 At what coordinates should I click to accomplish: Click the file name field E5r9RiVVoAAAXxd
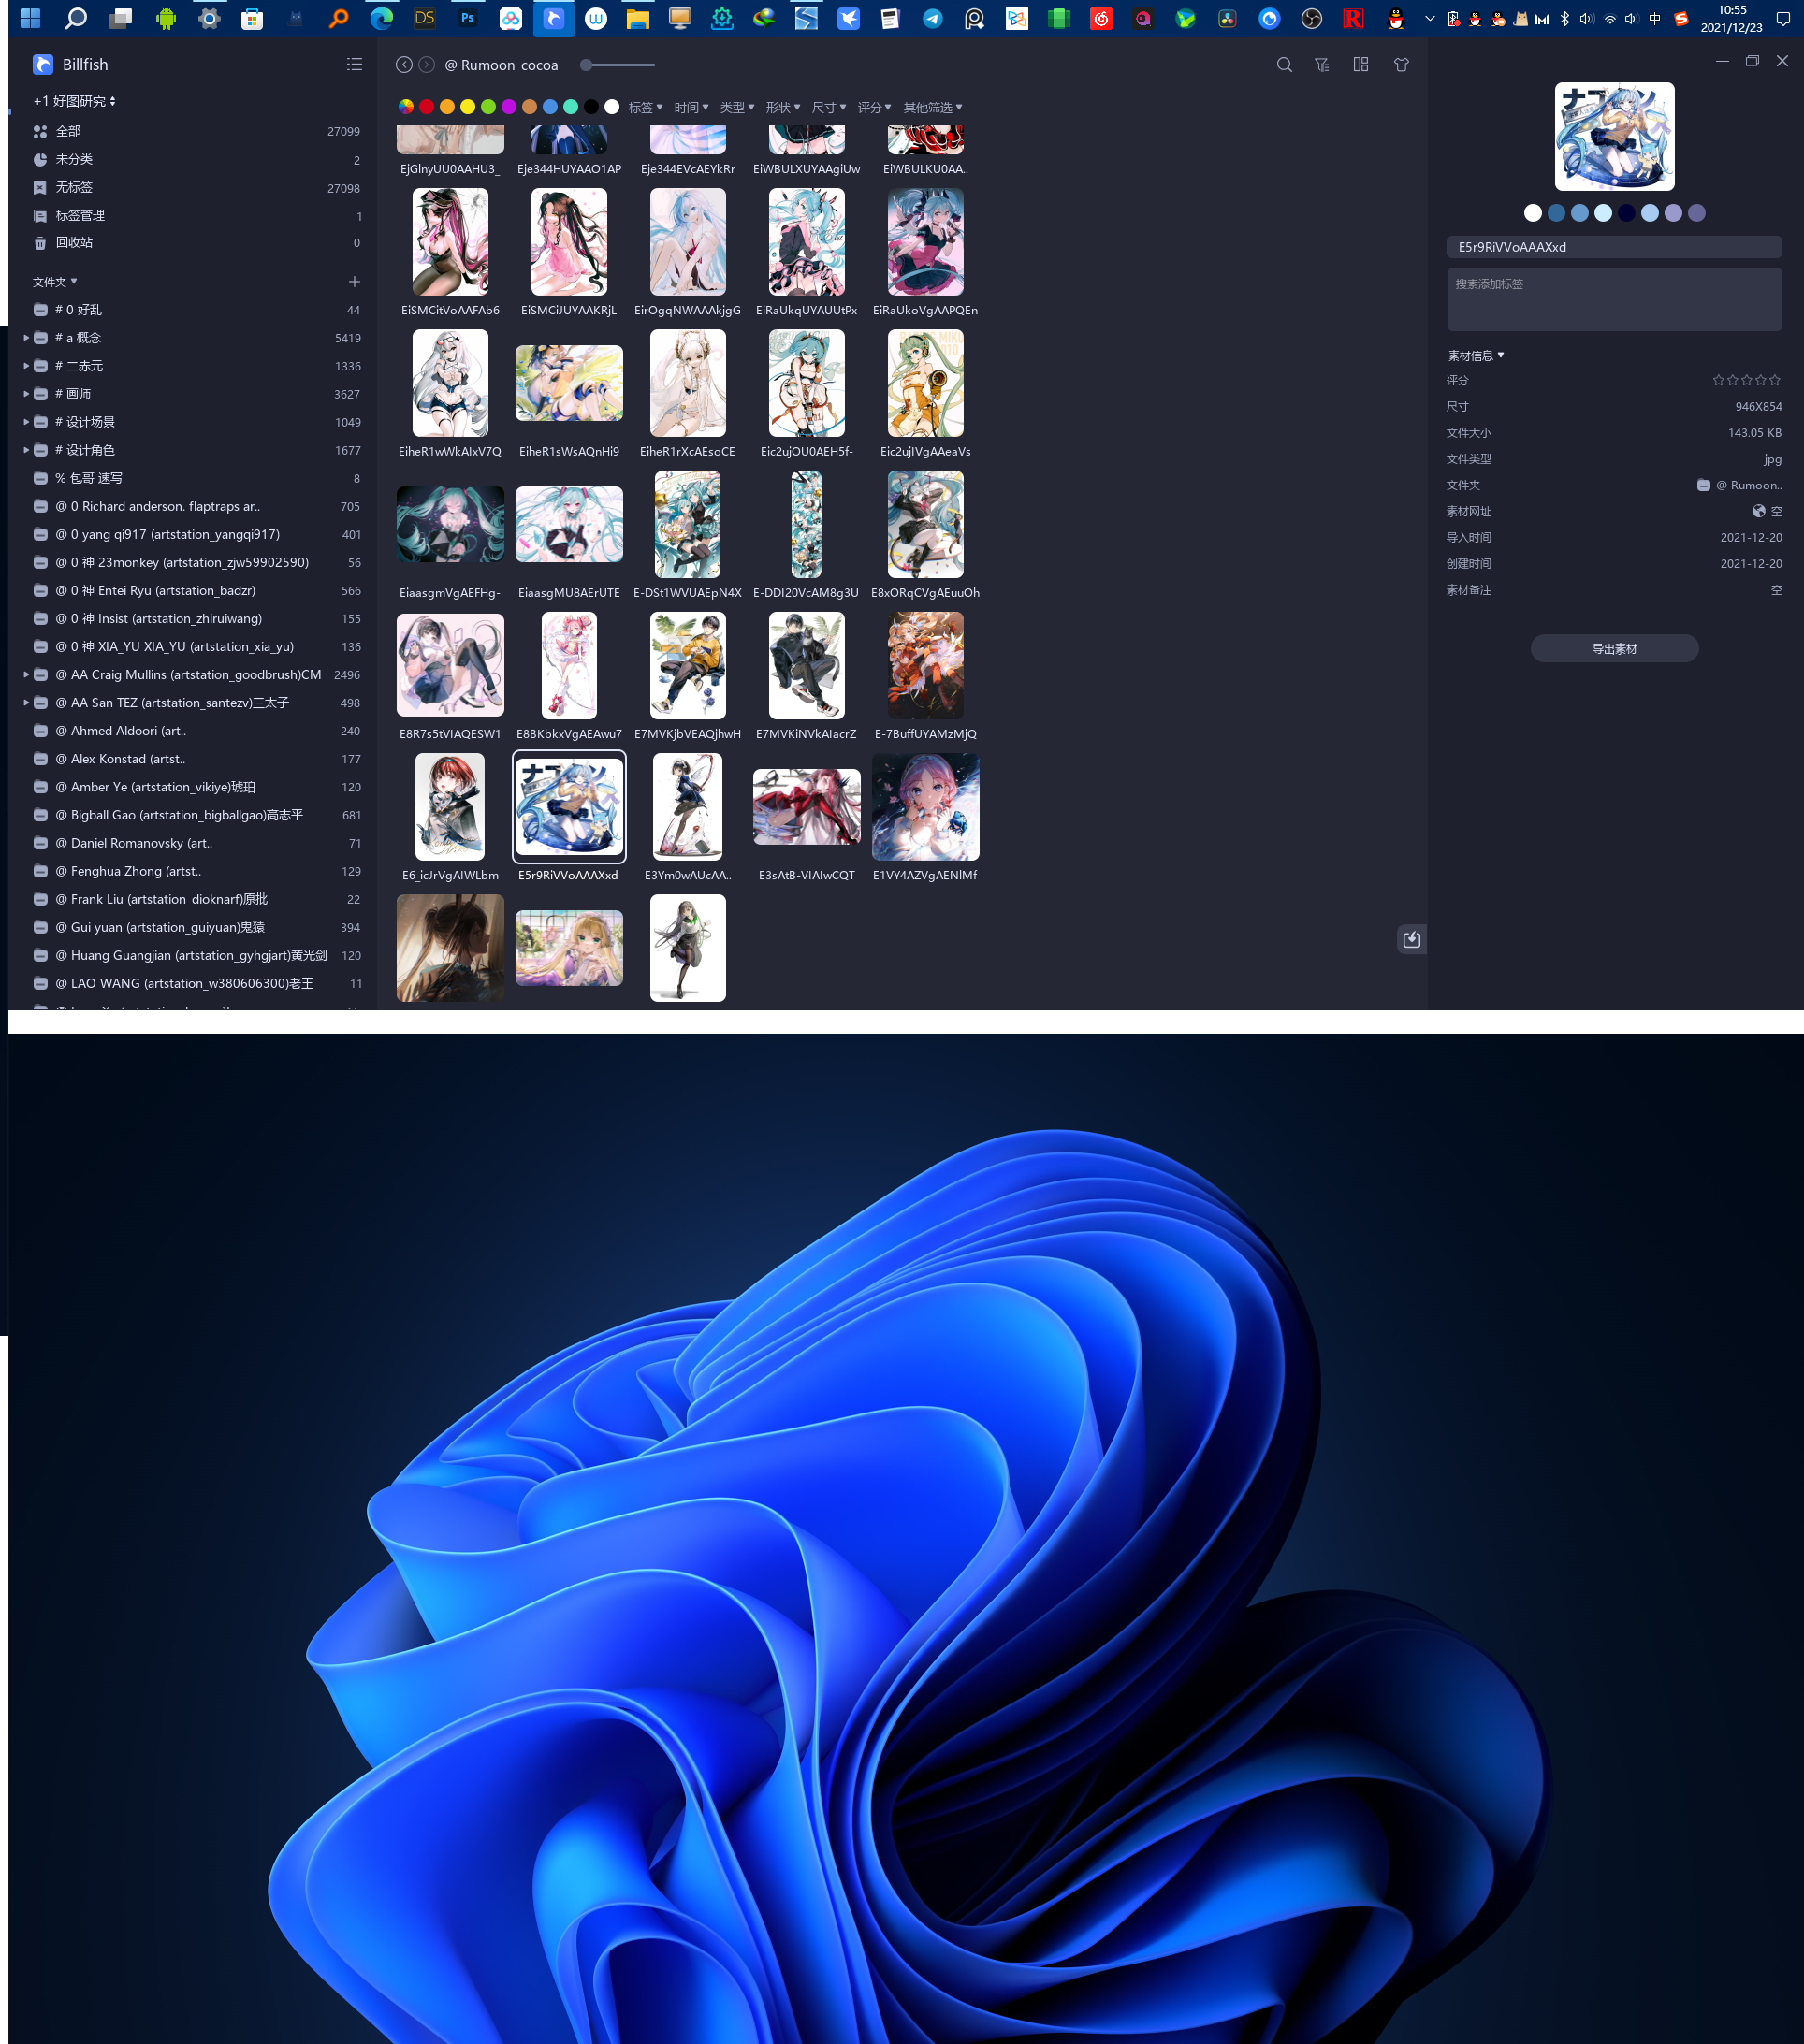(1614, 247)
